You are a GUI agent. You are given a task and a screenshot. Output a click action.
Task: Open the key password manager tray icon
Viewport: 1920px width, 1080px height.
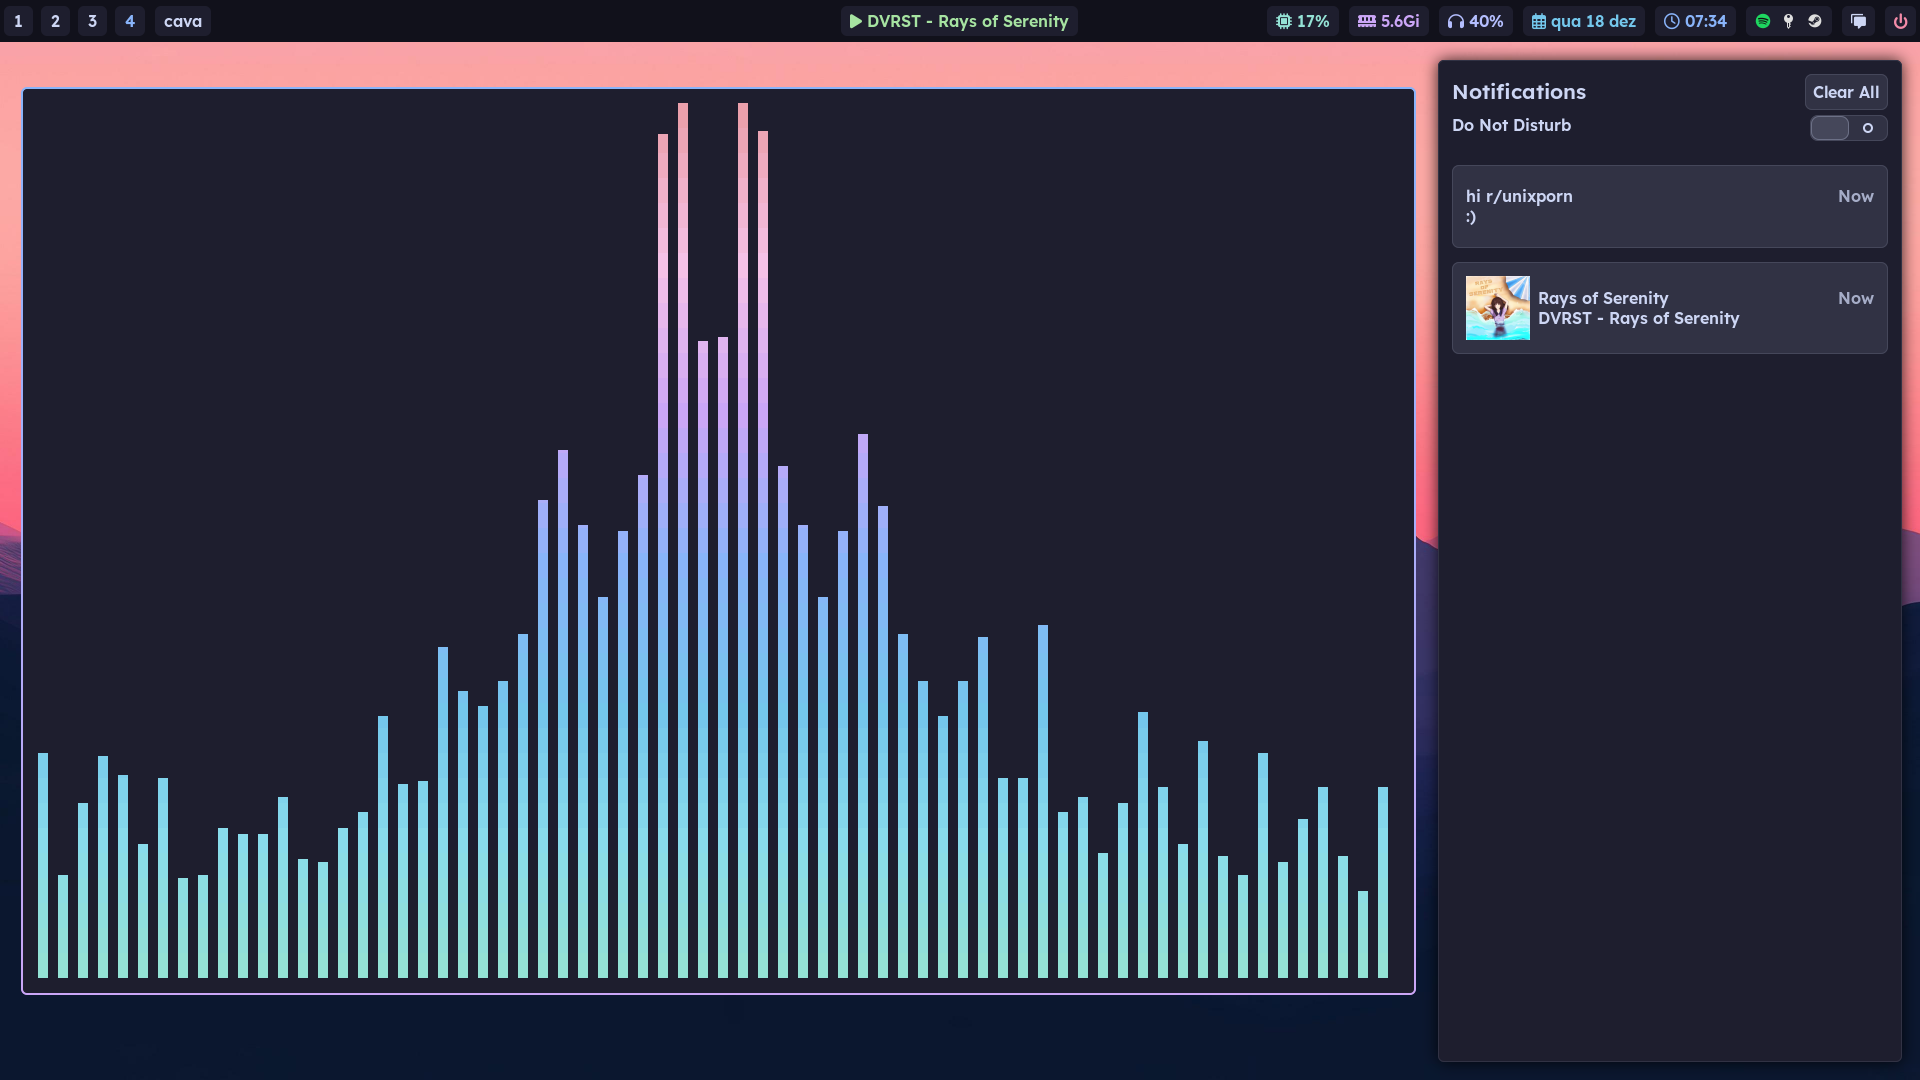tap(1789, 21)
